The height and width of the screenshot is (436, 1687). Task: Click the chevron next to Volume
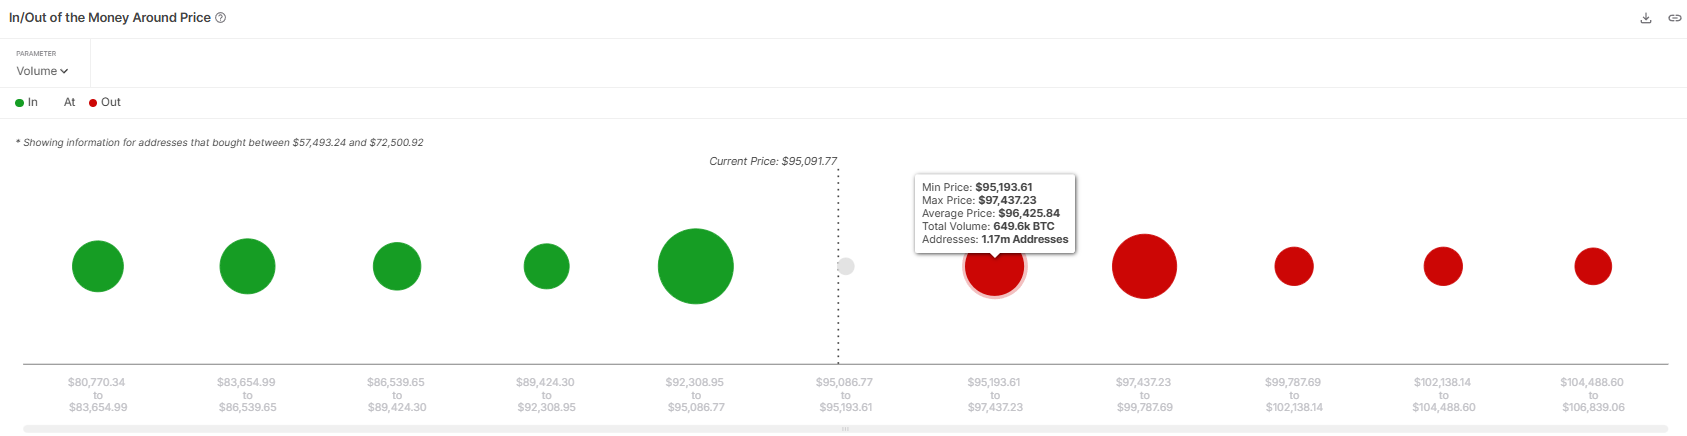(64, 71)
